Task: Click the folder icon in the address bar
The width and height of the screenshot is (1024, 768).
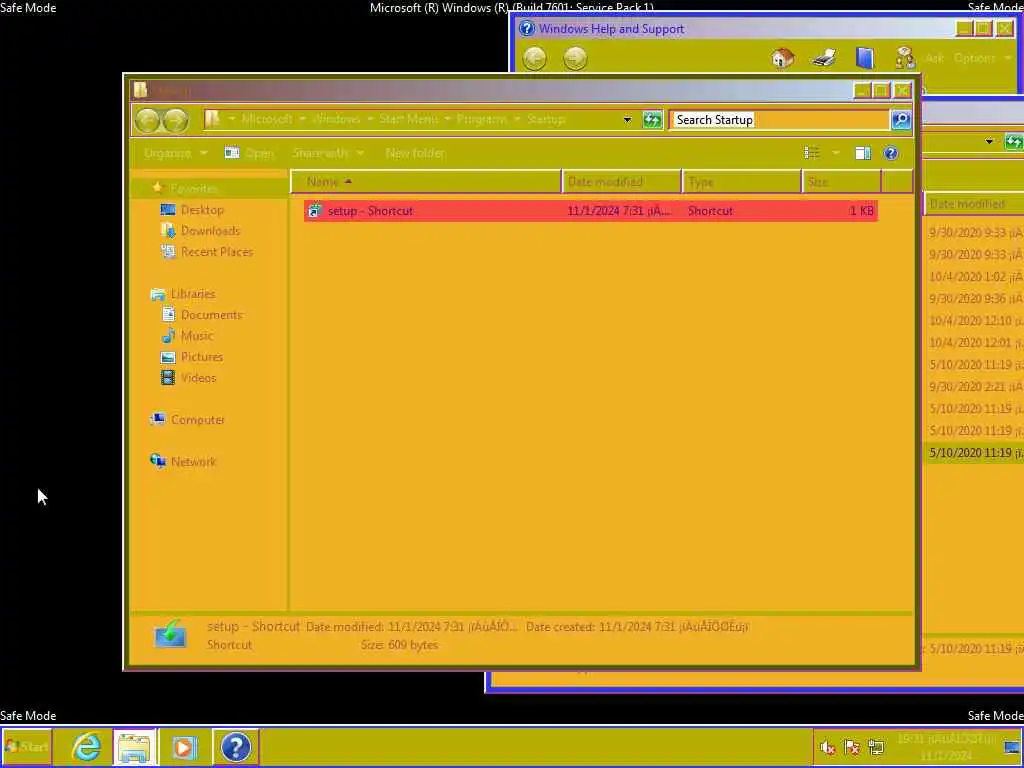Action: click(x=212, y=119)
